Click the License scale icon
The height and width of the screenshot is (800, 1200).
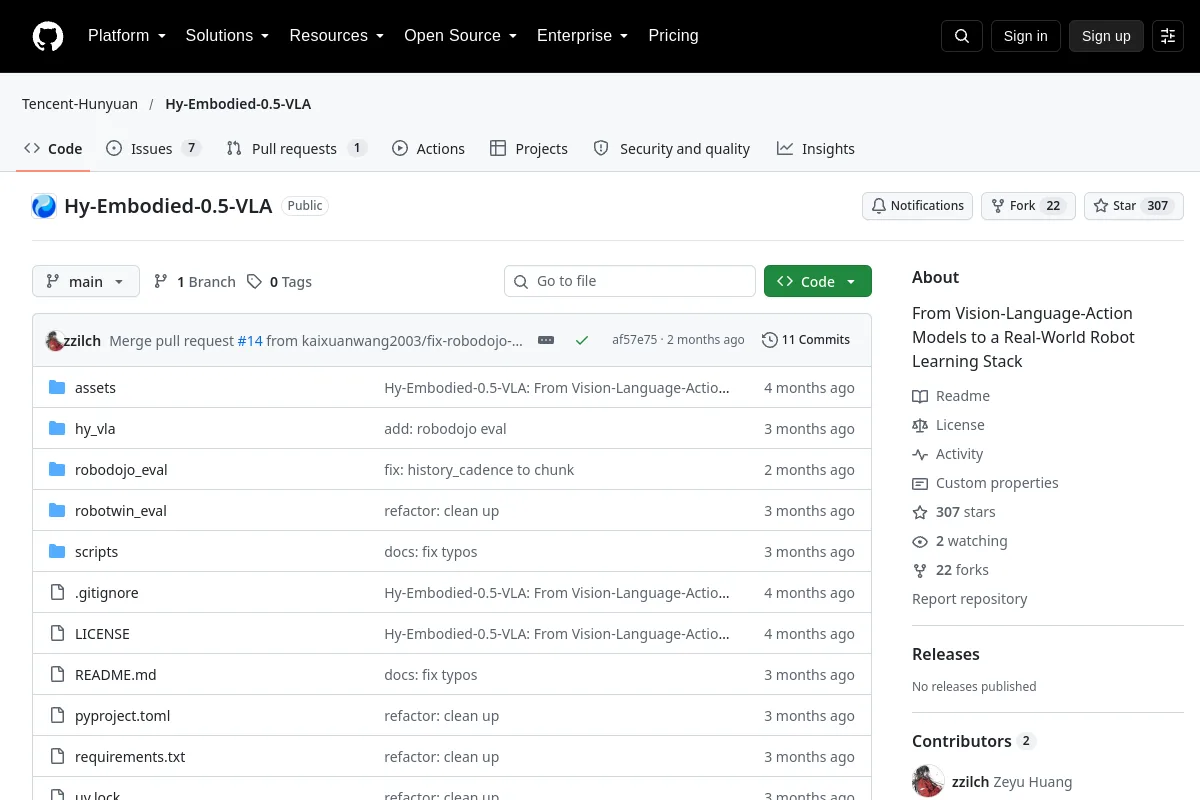[920, 425]
